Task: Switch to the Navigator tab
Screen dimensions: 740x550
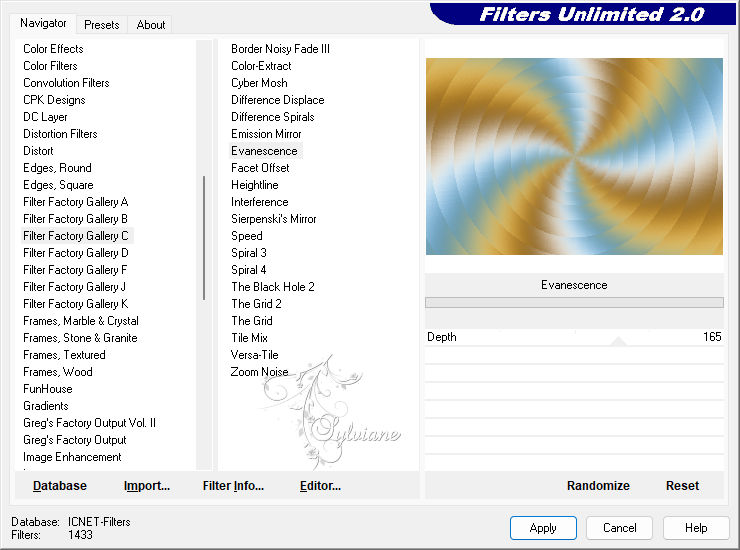Action: pos(43,23)
